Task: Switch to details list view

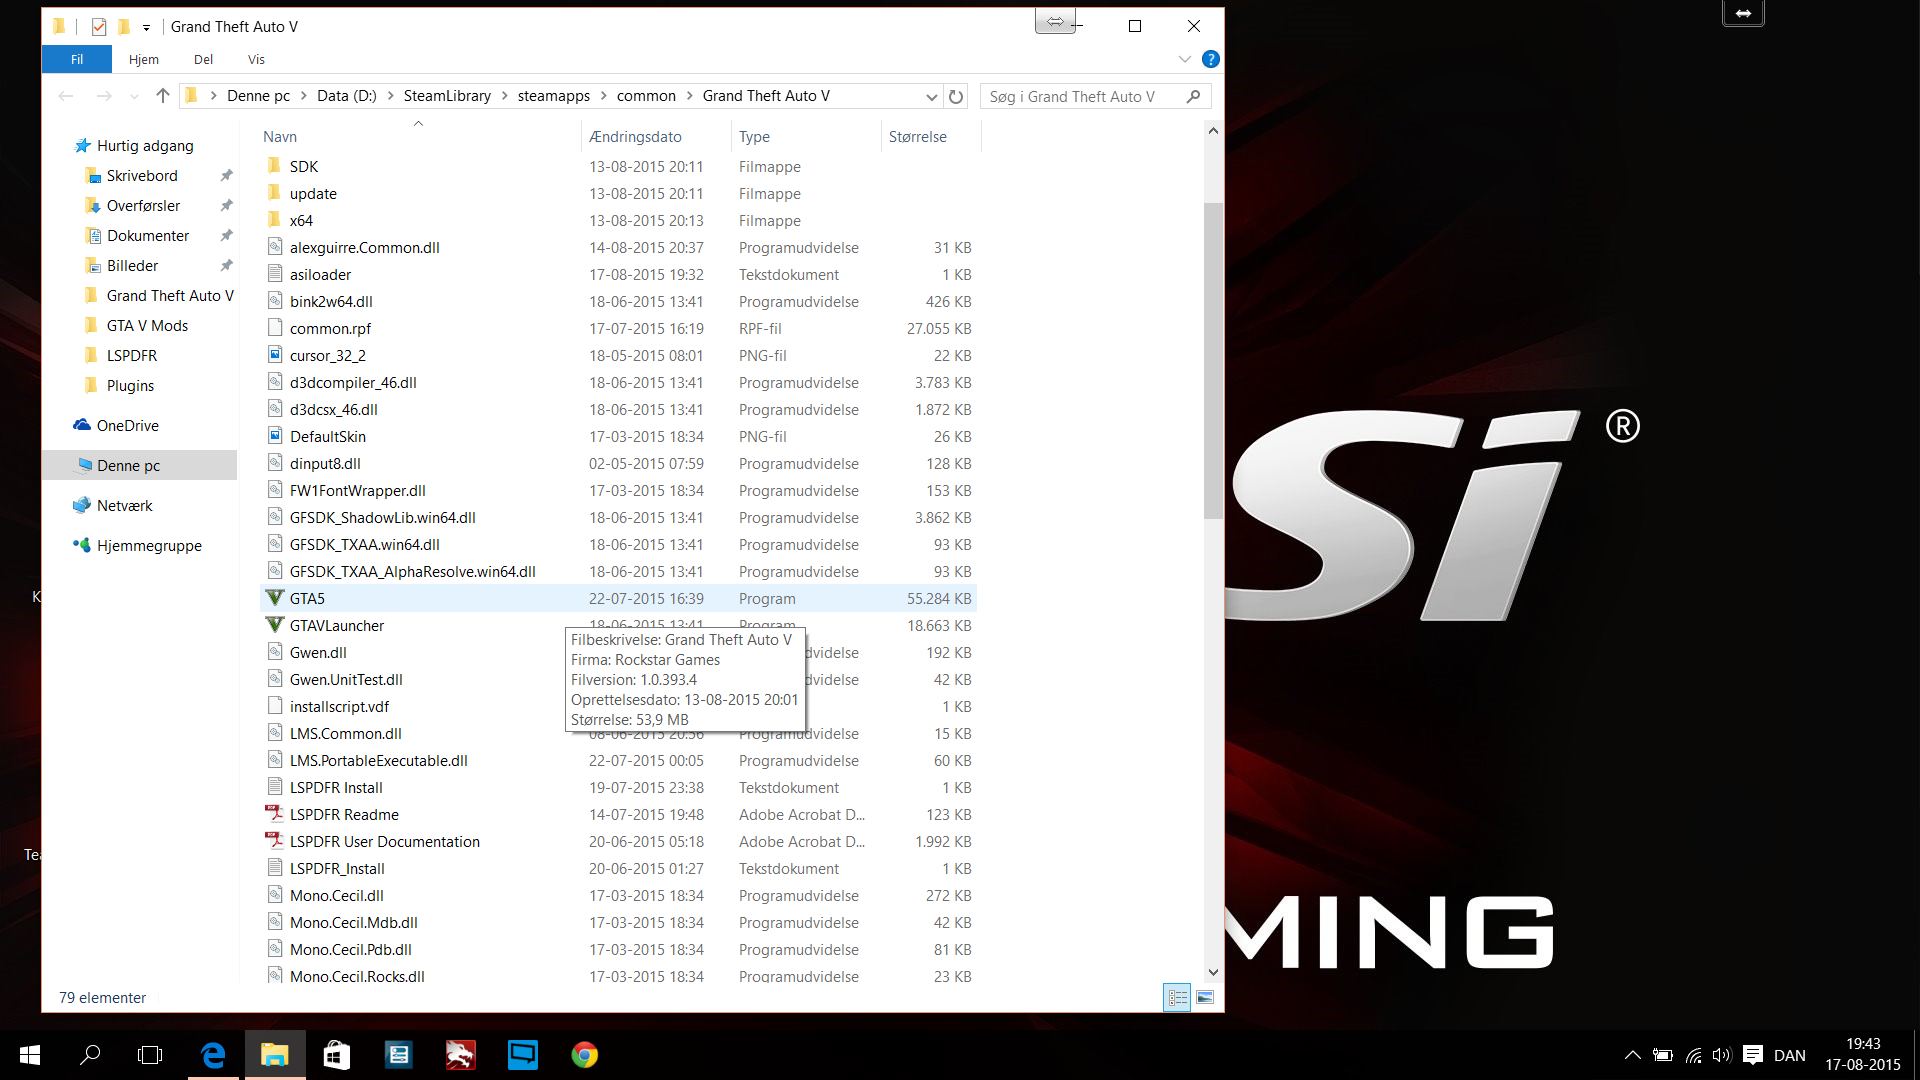Action: click(1177, 997)
